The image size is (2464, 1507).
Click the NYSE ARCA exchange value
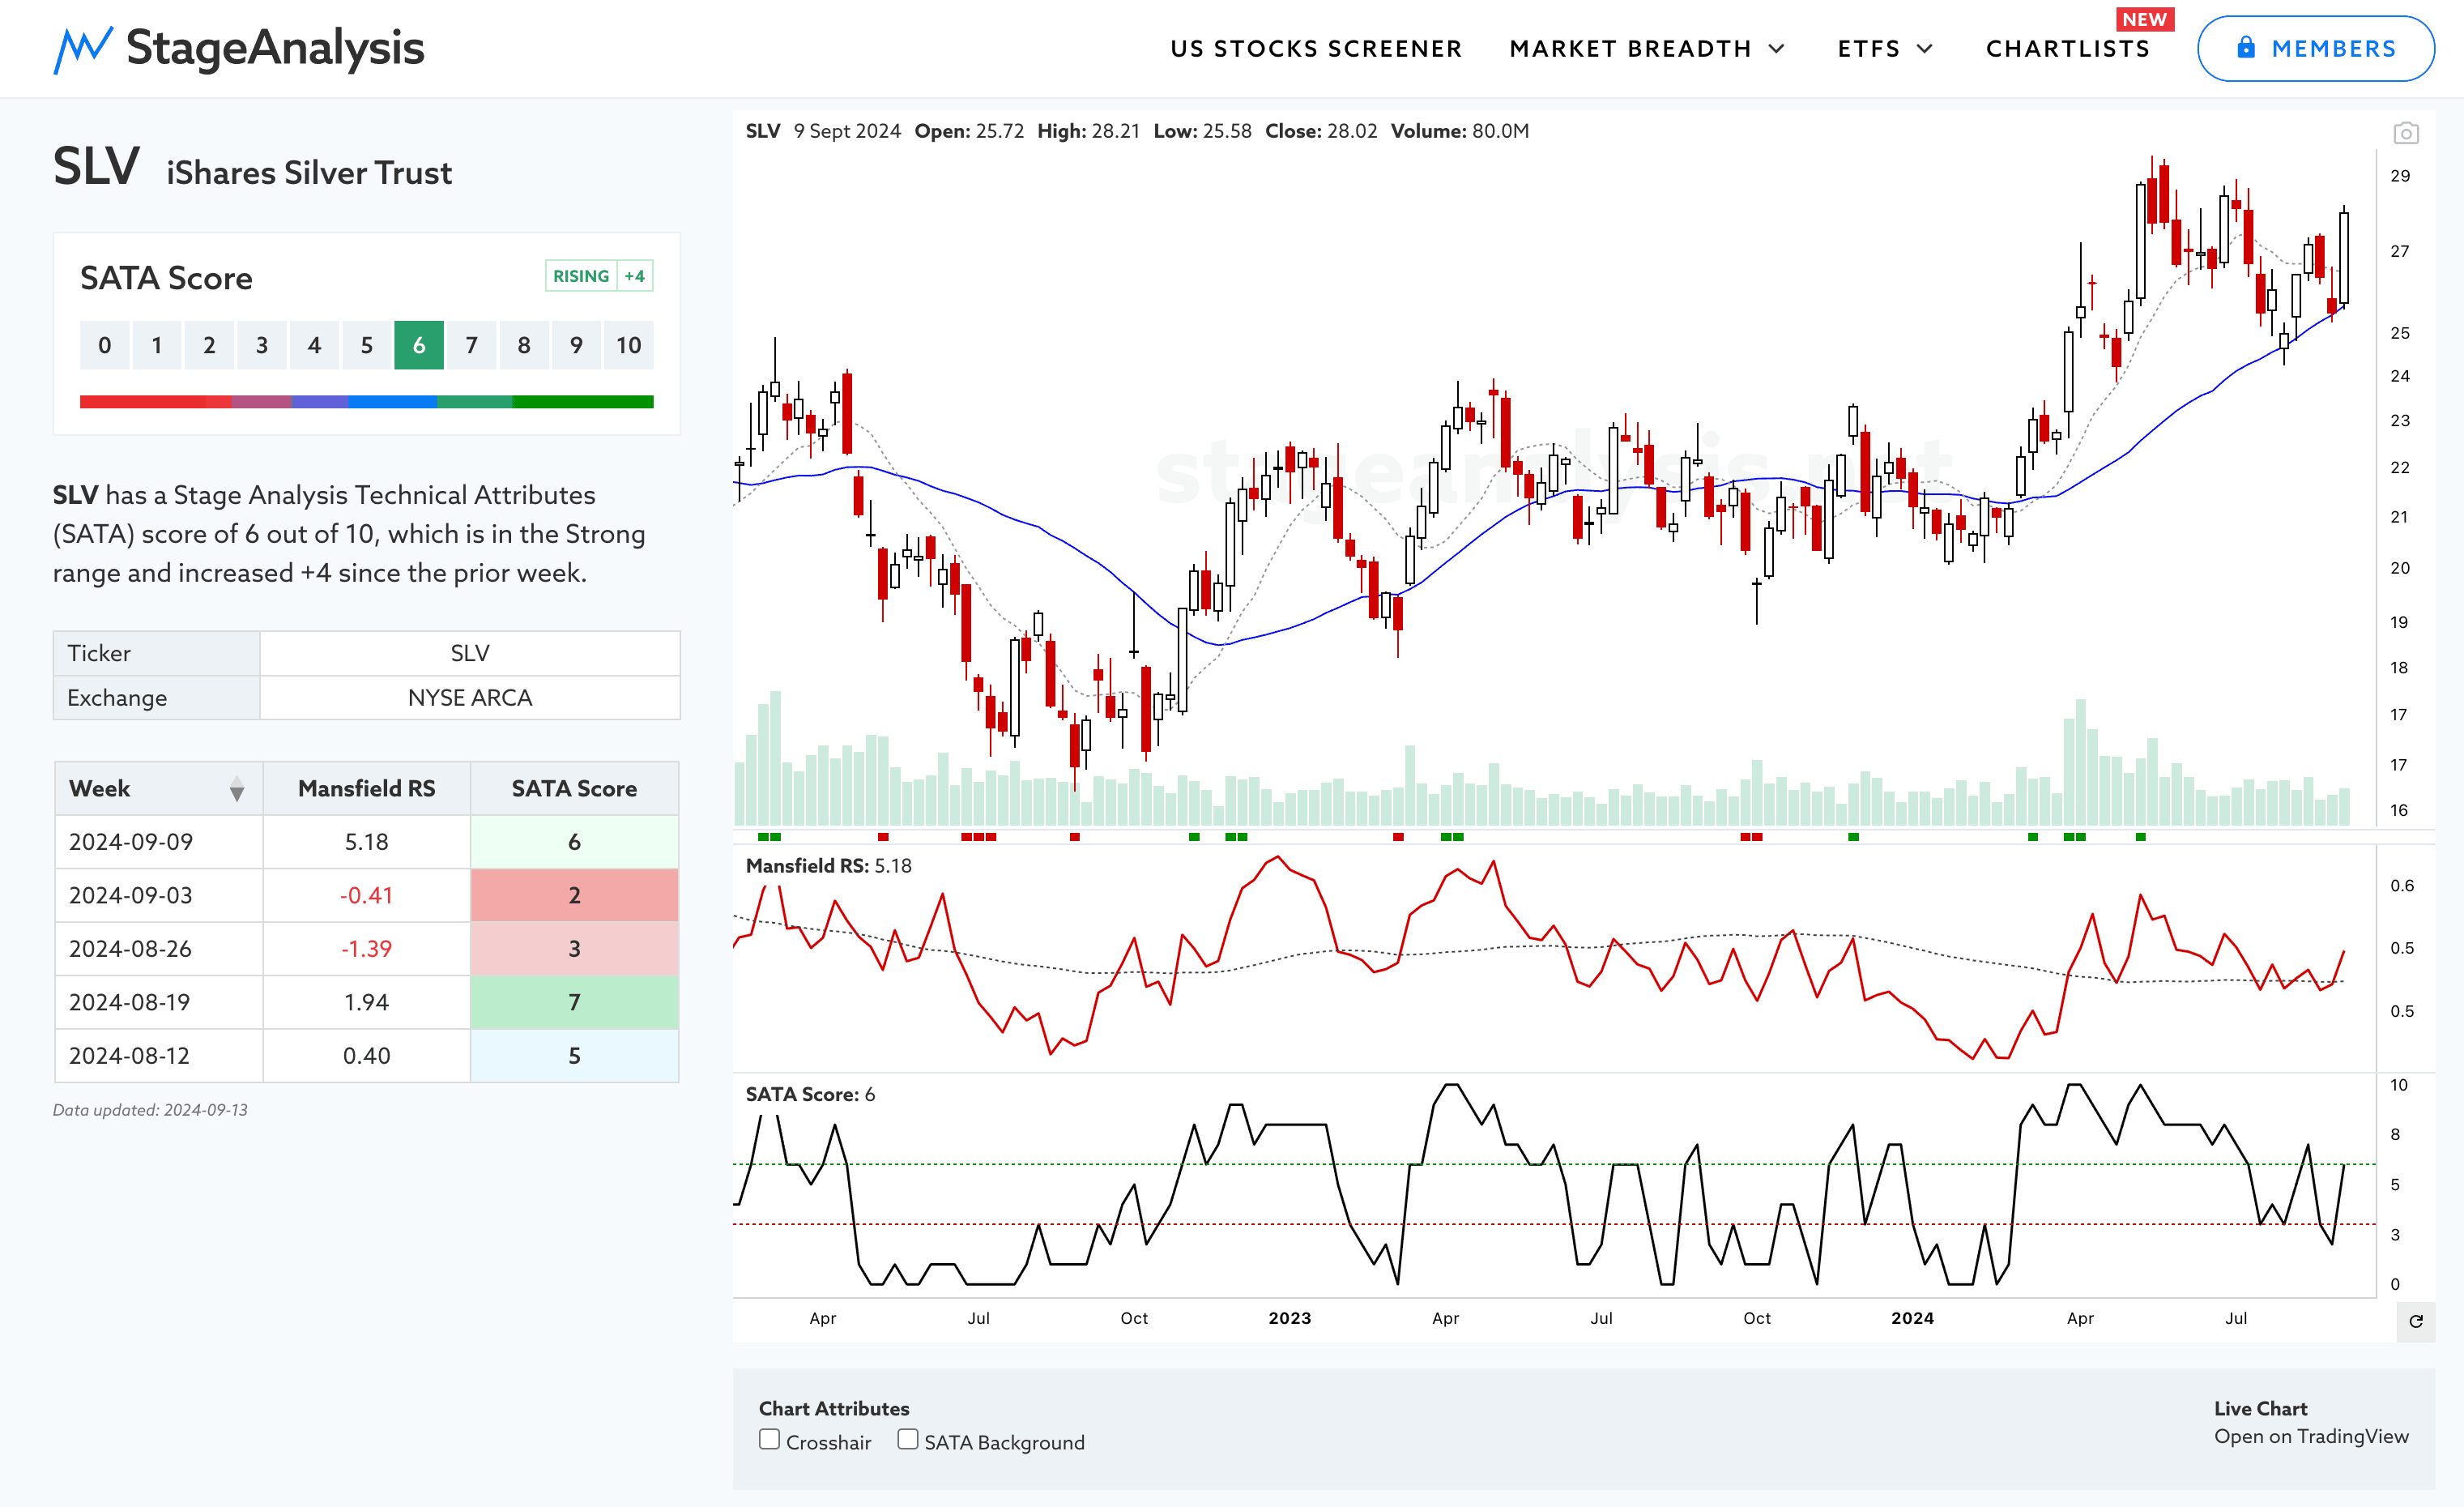pos(470,698)
